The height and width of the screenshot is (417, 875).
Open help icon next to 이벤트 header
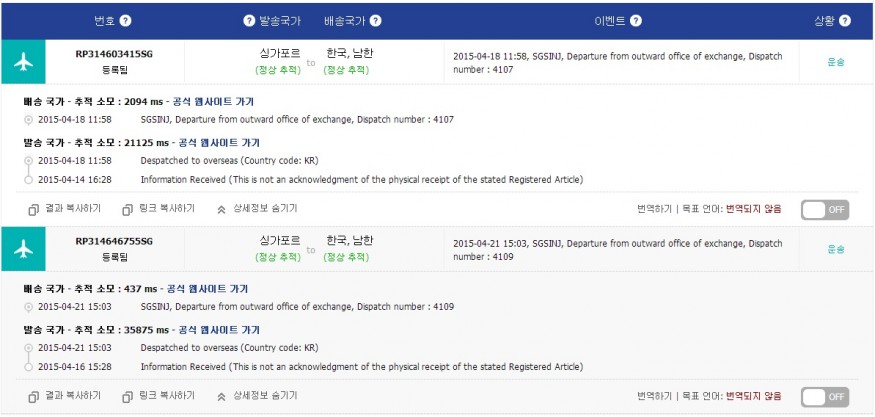636,21
